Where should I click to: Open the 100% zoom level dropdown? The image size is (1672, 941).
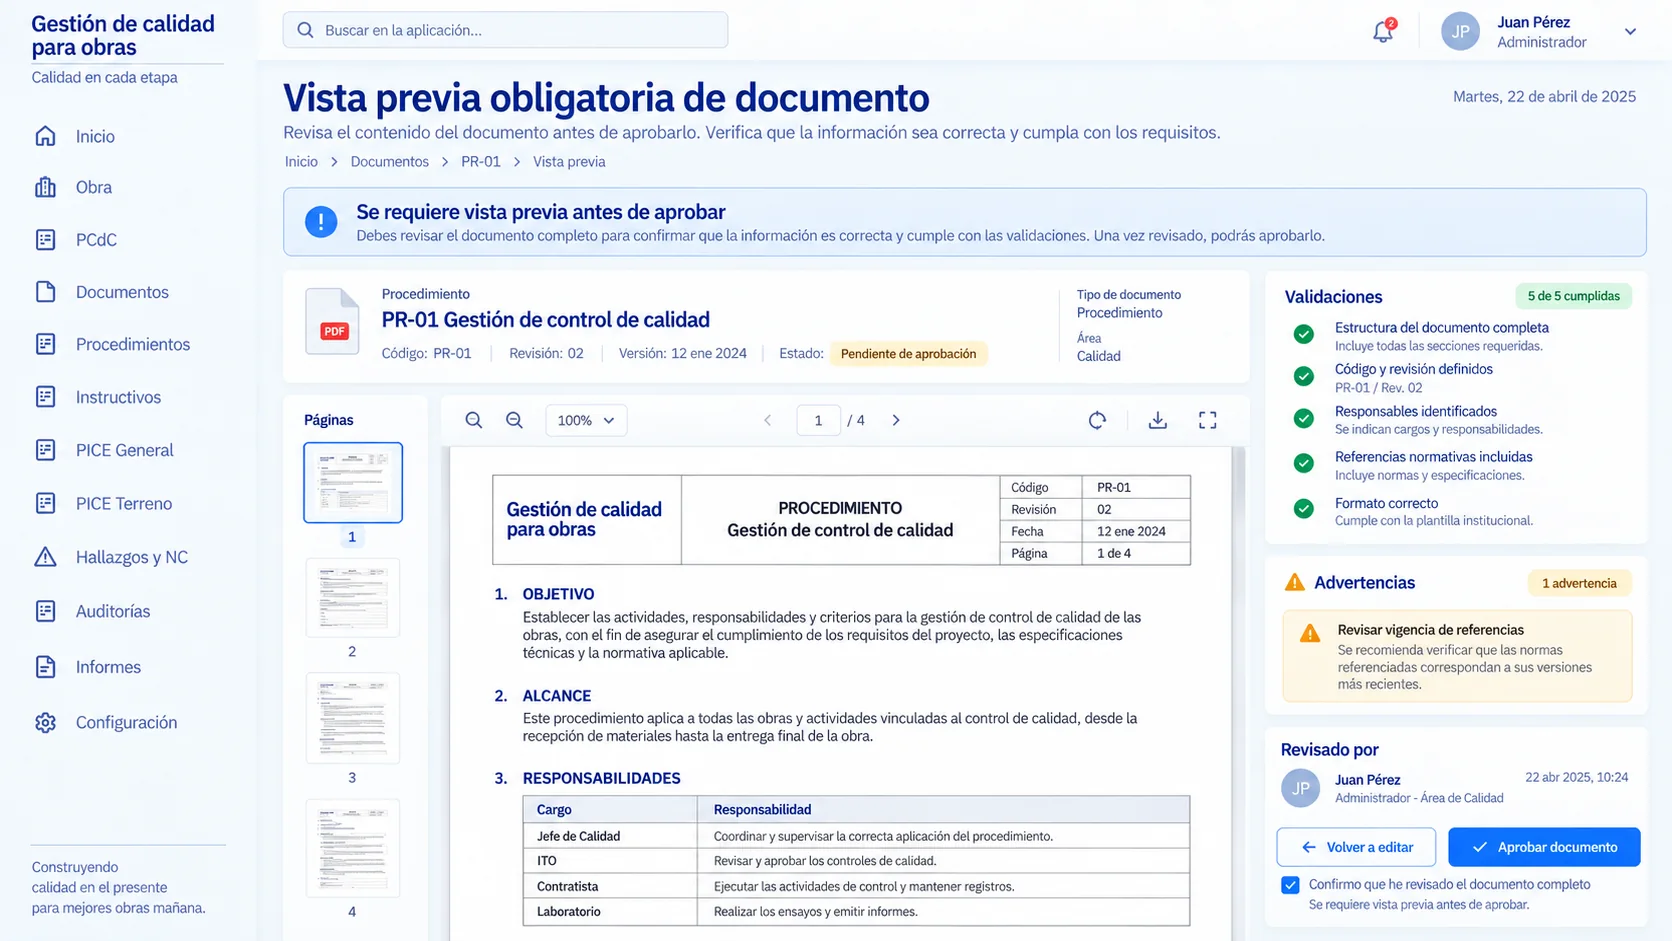[x=586, y=420]
